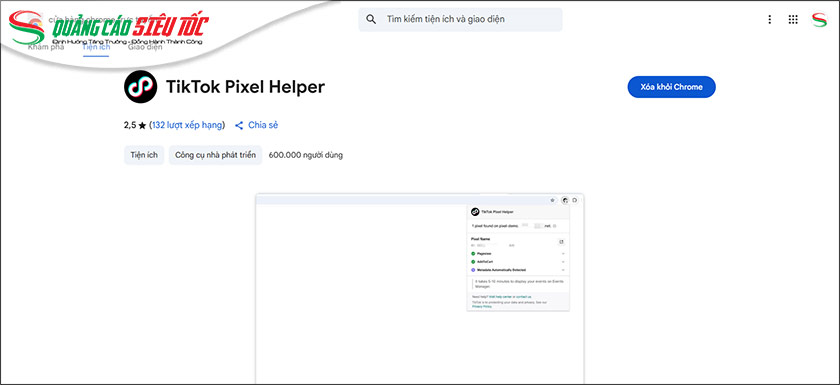
Task: Select the "Công cụ nhà phát triển" chip
Action: pyautogui.click(x=215, y=155)
